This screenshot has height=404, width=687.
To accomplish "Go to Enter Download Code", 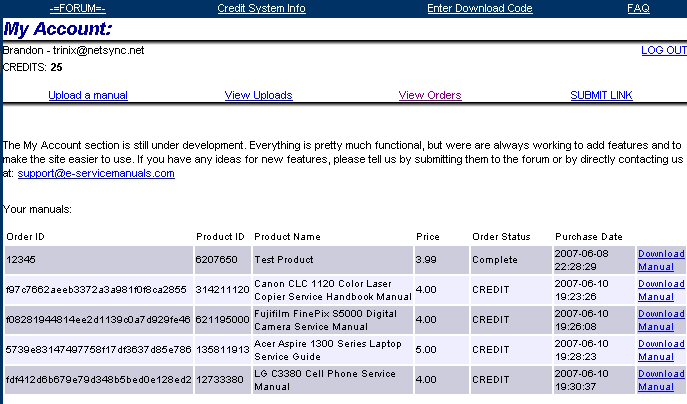I will (x=479, y=8).
